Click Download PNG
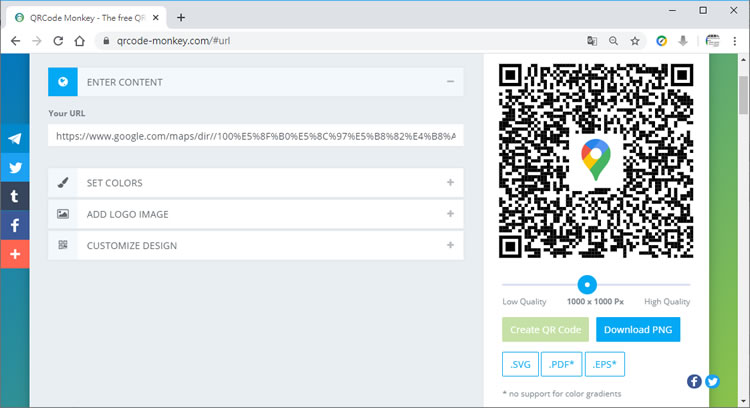This screenshot has width=750, height=408. click(638, 330)
